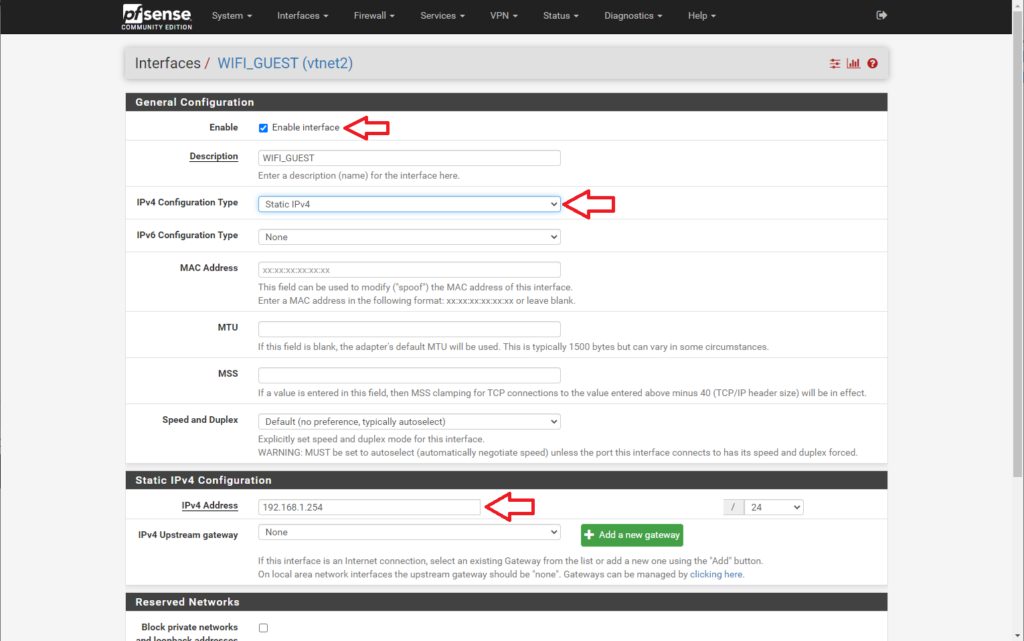Click the scrollbar up arrow
Screen dimensions: 1024x641
(x=1017, y=5)
